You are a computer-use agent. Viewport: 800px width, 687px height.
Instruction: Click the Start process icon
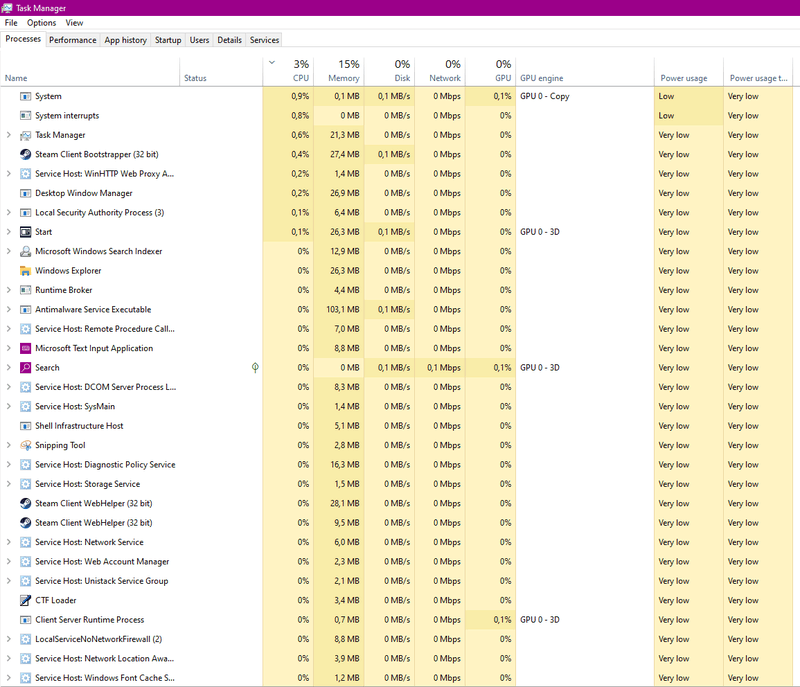pos(26,232)
